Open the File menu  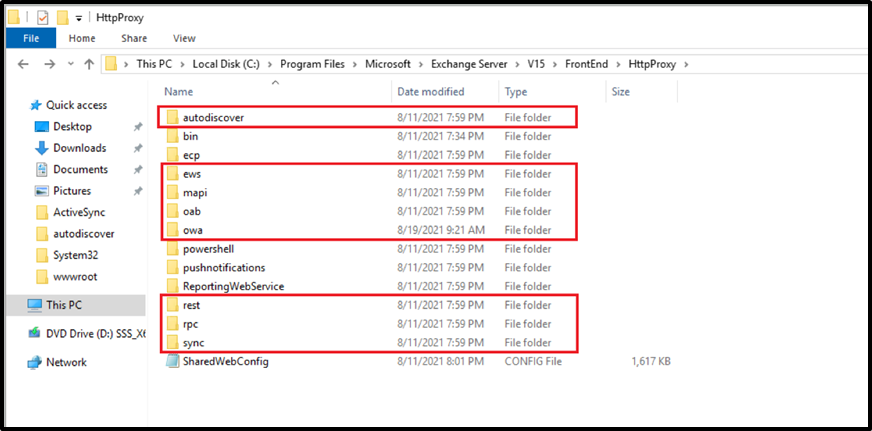[x=31, y=38]
